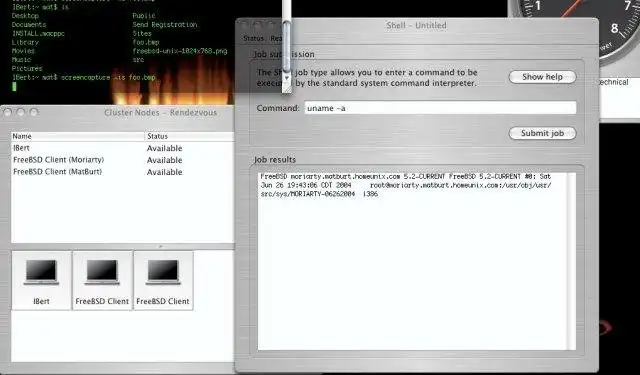Click Send Registration in Terminal listing
This screenshot has width=640, height=375.
coord(165,24)
